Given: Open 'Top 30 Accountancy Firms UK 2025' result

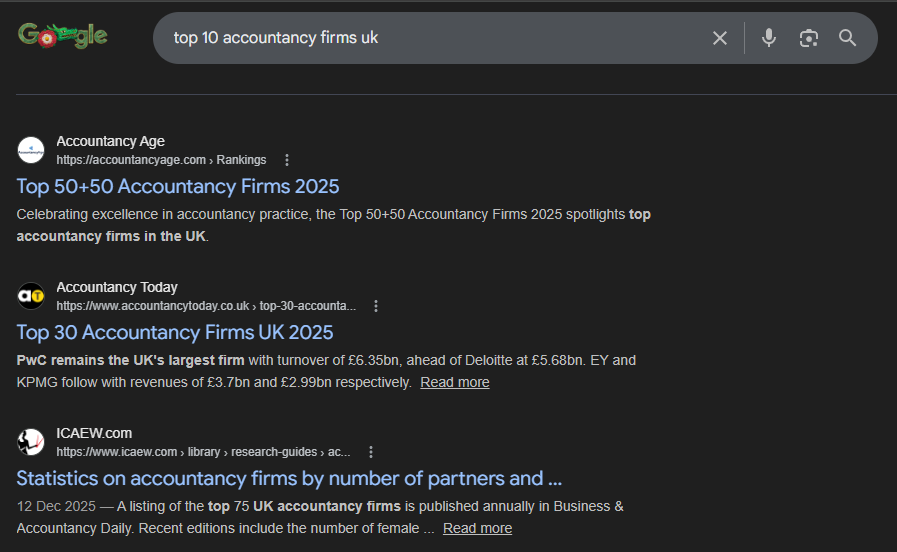Looking at the screenshot, I should click(174, 332).
